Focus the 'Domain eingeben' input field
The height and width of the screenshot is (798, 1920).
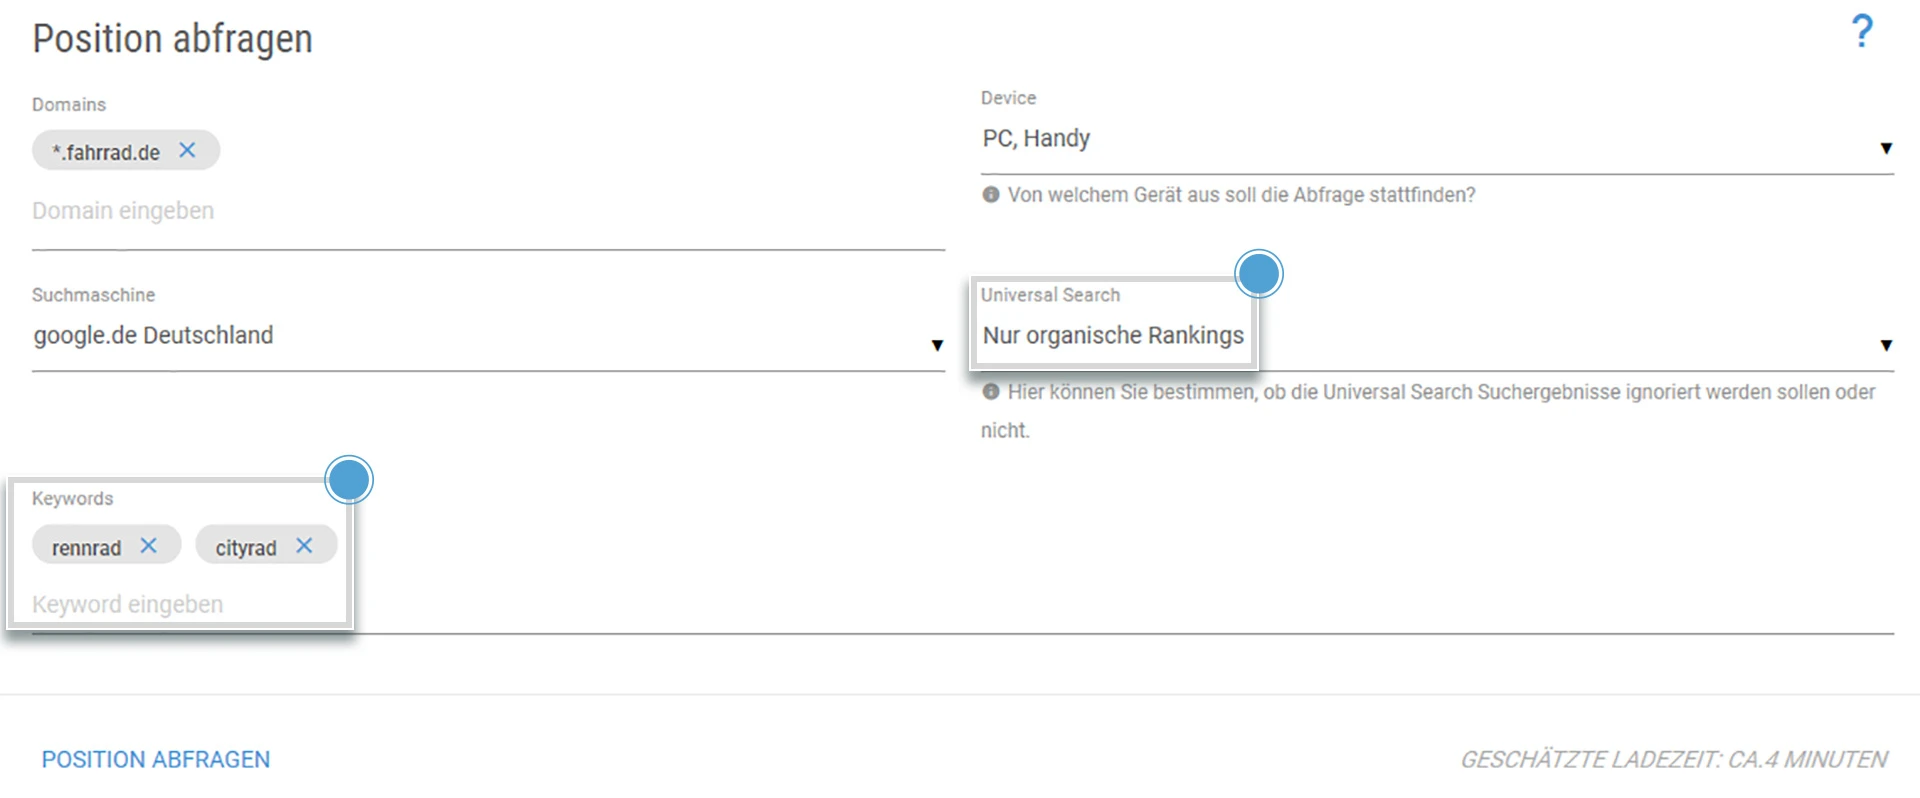tap(123, 211)
